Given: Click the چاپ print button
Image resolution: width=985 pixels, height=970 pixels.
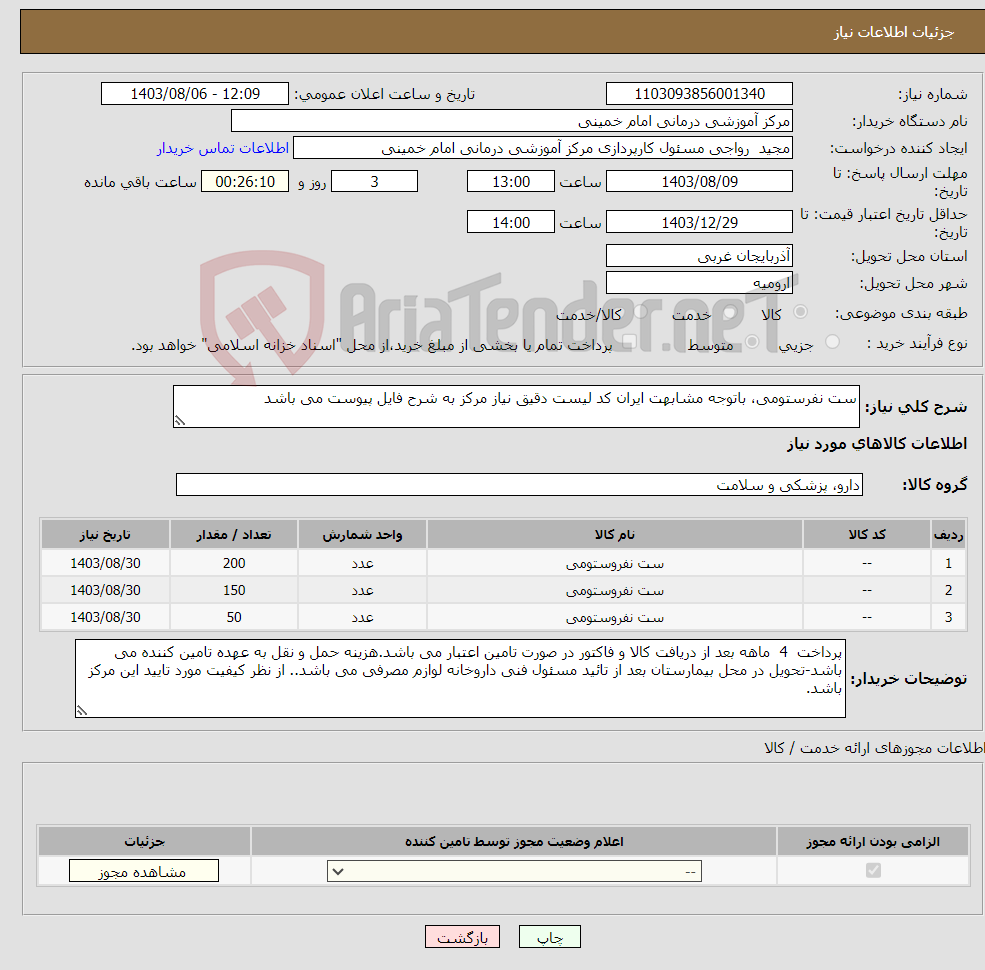Looking at the screenshot, I should (550, 937).
